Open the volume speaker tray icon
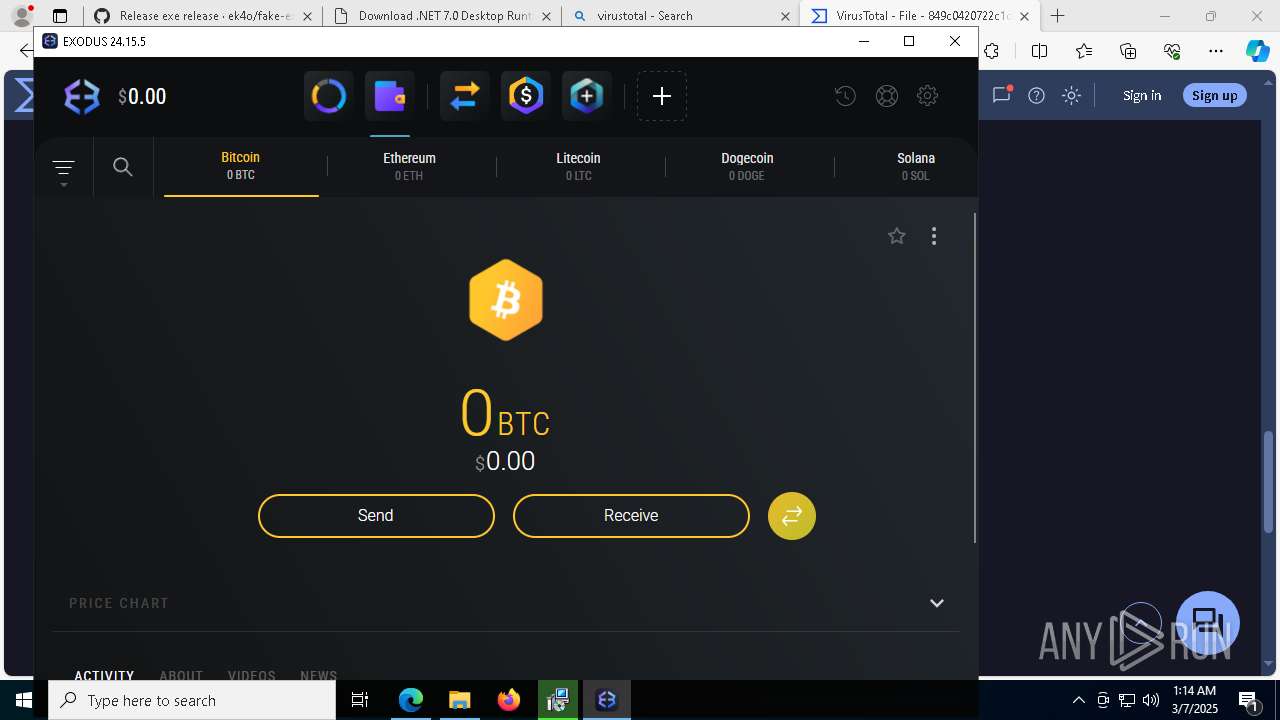The height and width of the screenshot is (720, 1280). 1151,700
